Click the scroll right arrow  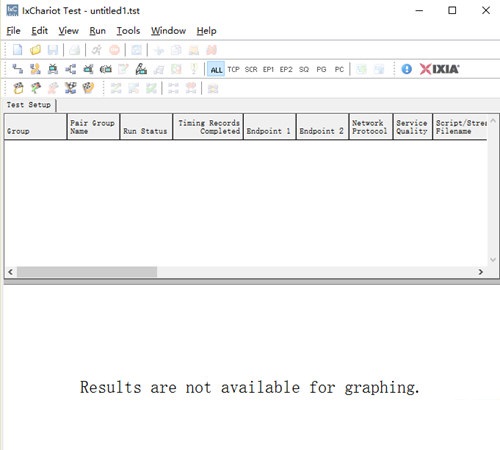[480, 272]
